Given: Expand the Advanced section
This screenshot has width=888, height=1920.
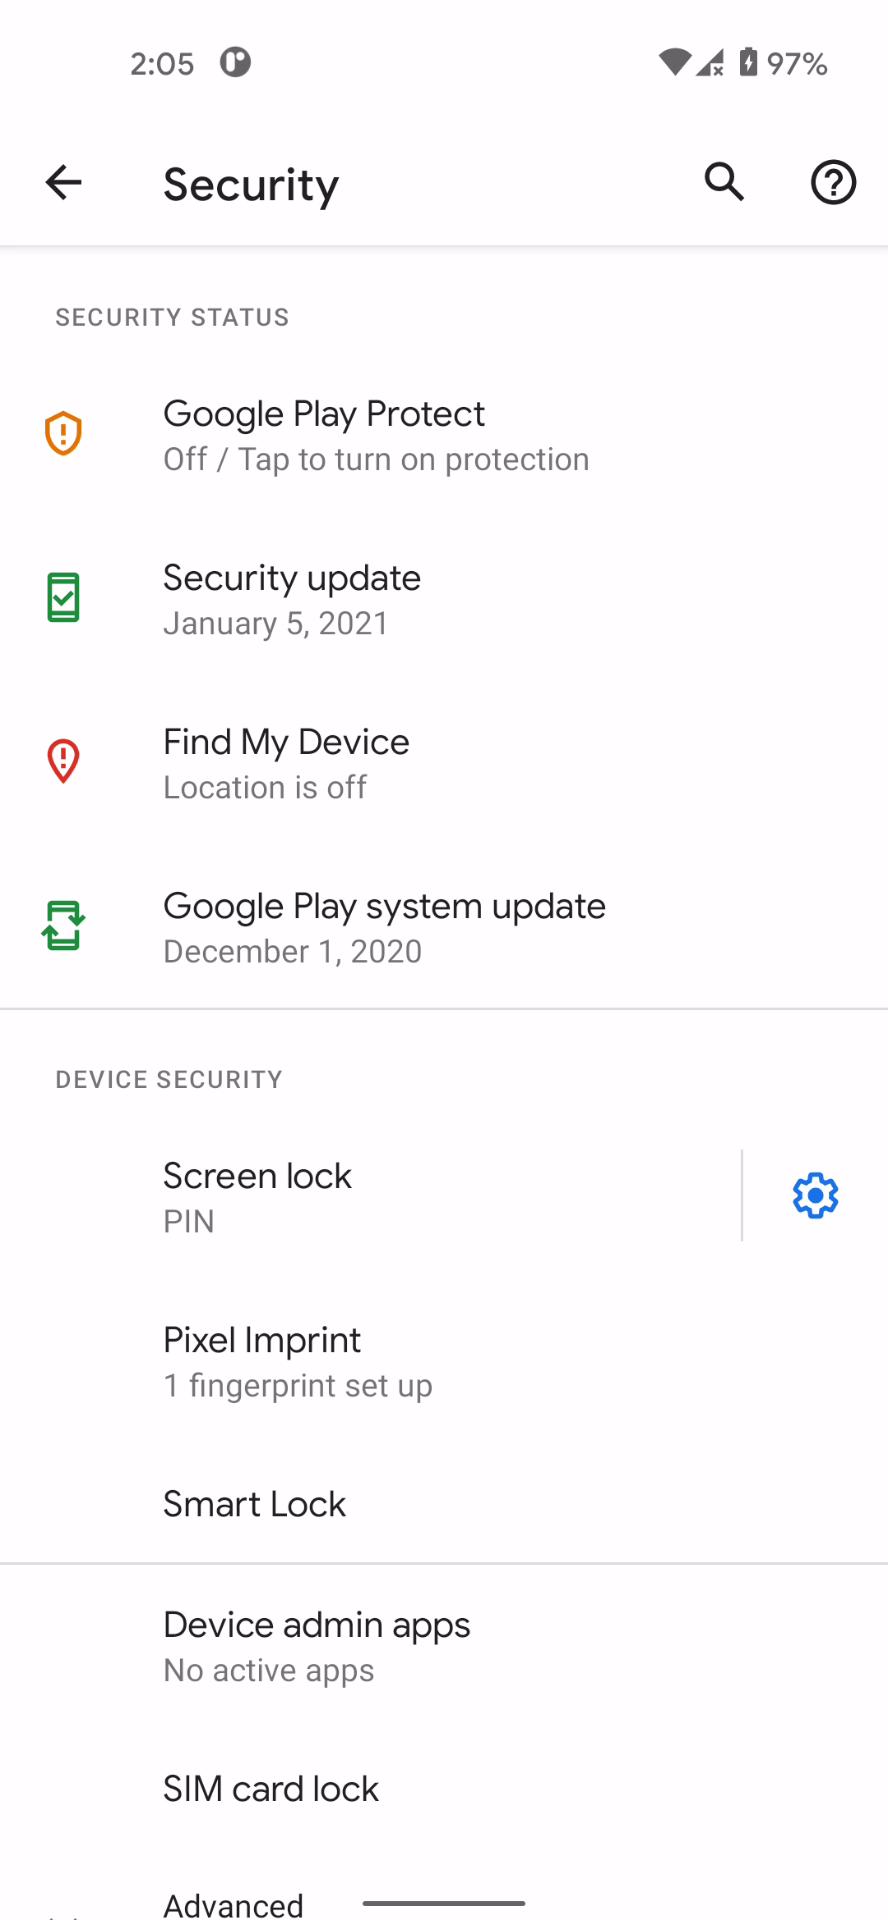Looking at the screenshot, I should pyautogui.click(x=232, y=1900).
